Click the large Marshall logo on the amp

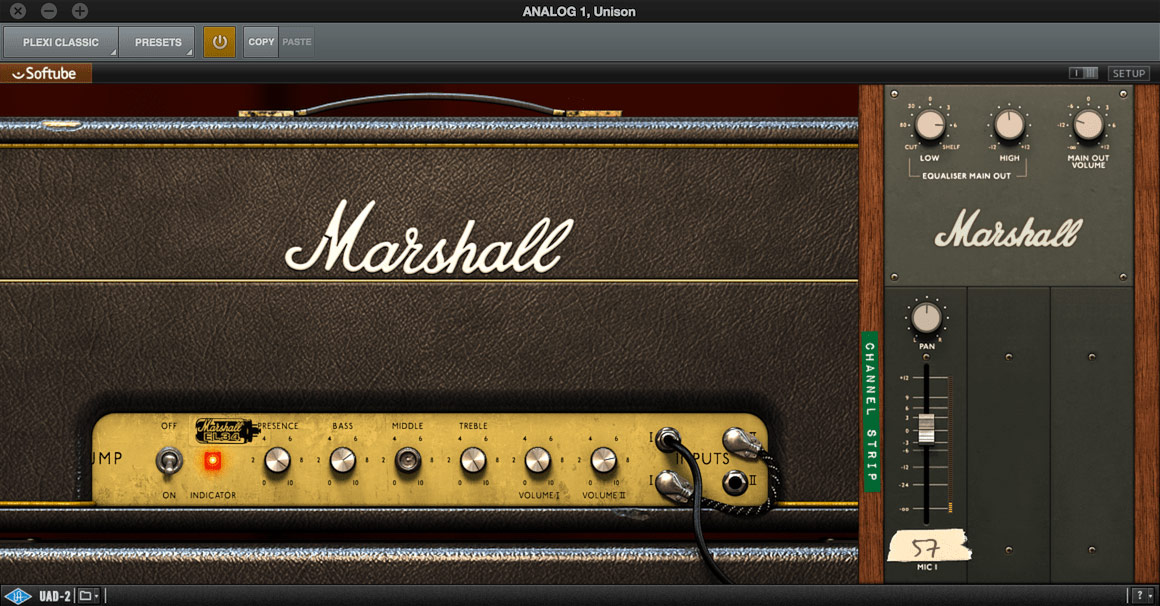[429, 238]
